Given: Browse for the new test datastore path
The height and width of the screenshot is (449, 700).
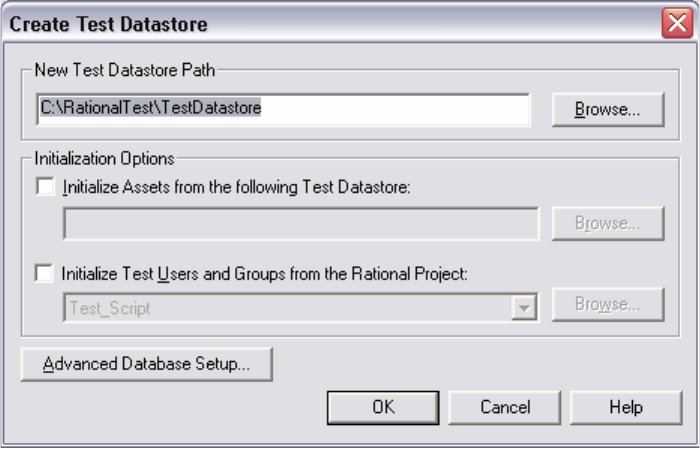Looking at the screenshot, I should (x=608, y=109).
